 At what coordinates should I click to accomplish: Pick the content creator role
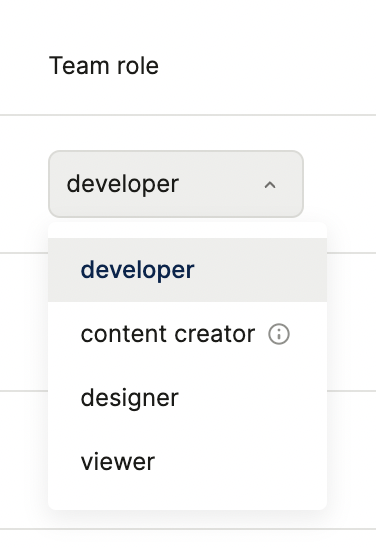pos(187,334)
